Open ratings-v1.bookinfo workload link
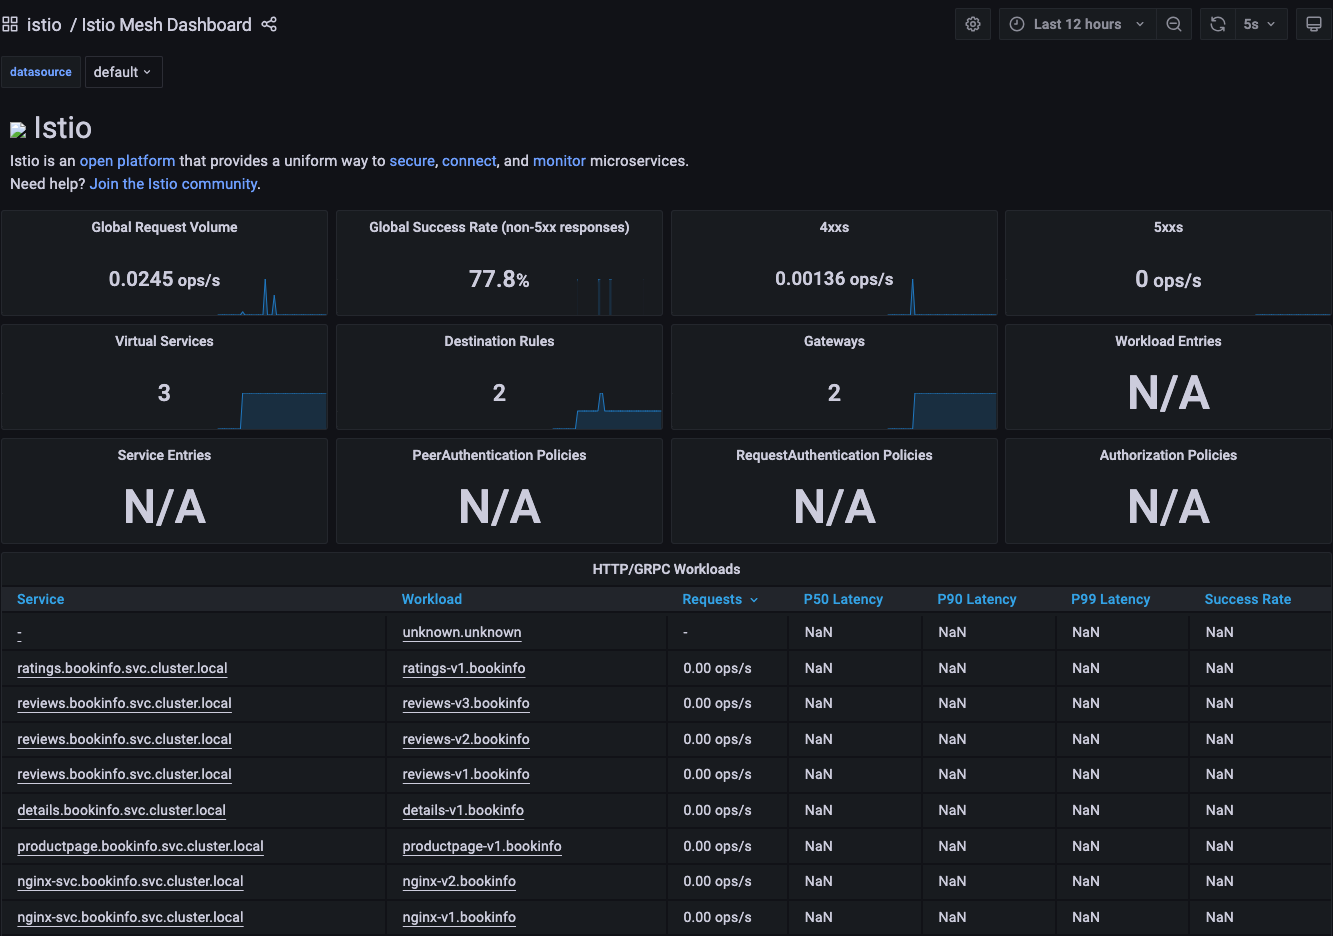Screen dimensions: 1333x936 pos(464,668)
